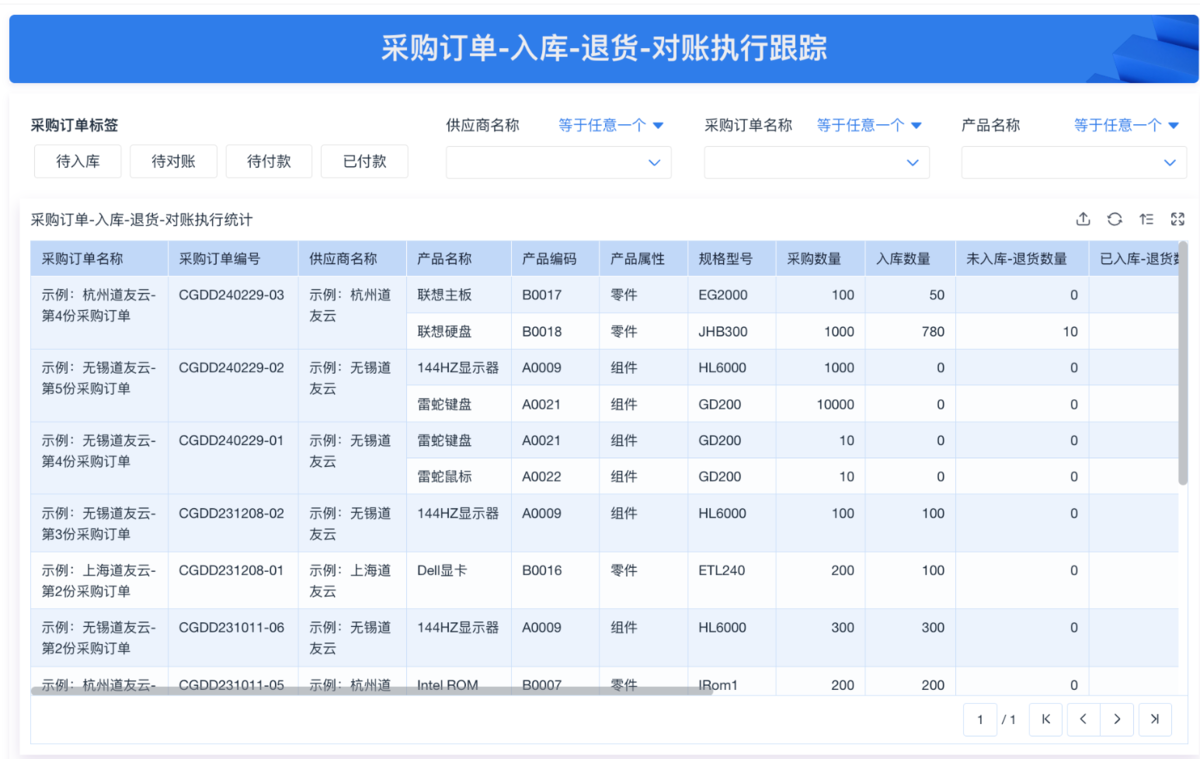Click the 采购订单名称 column header
Viewport: 1200px width, 759px height.
click(99, 258)
